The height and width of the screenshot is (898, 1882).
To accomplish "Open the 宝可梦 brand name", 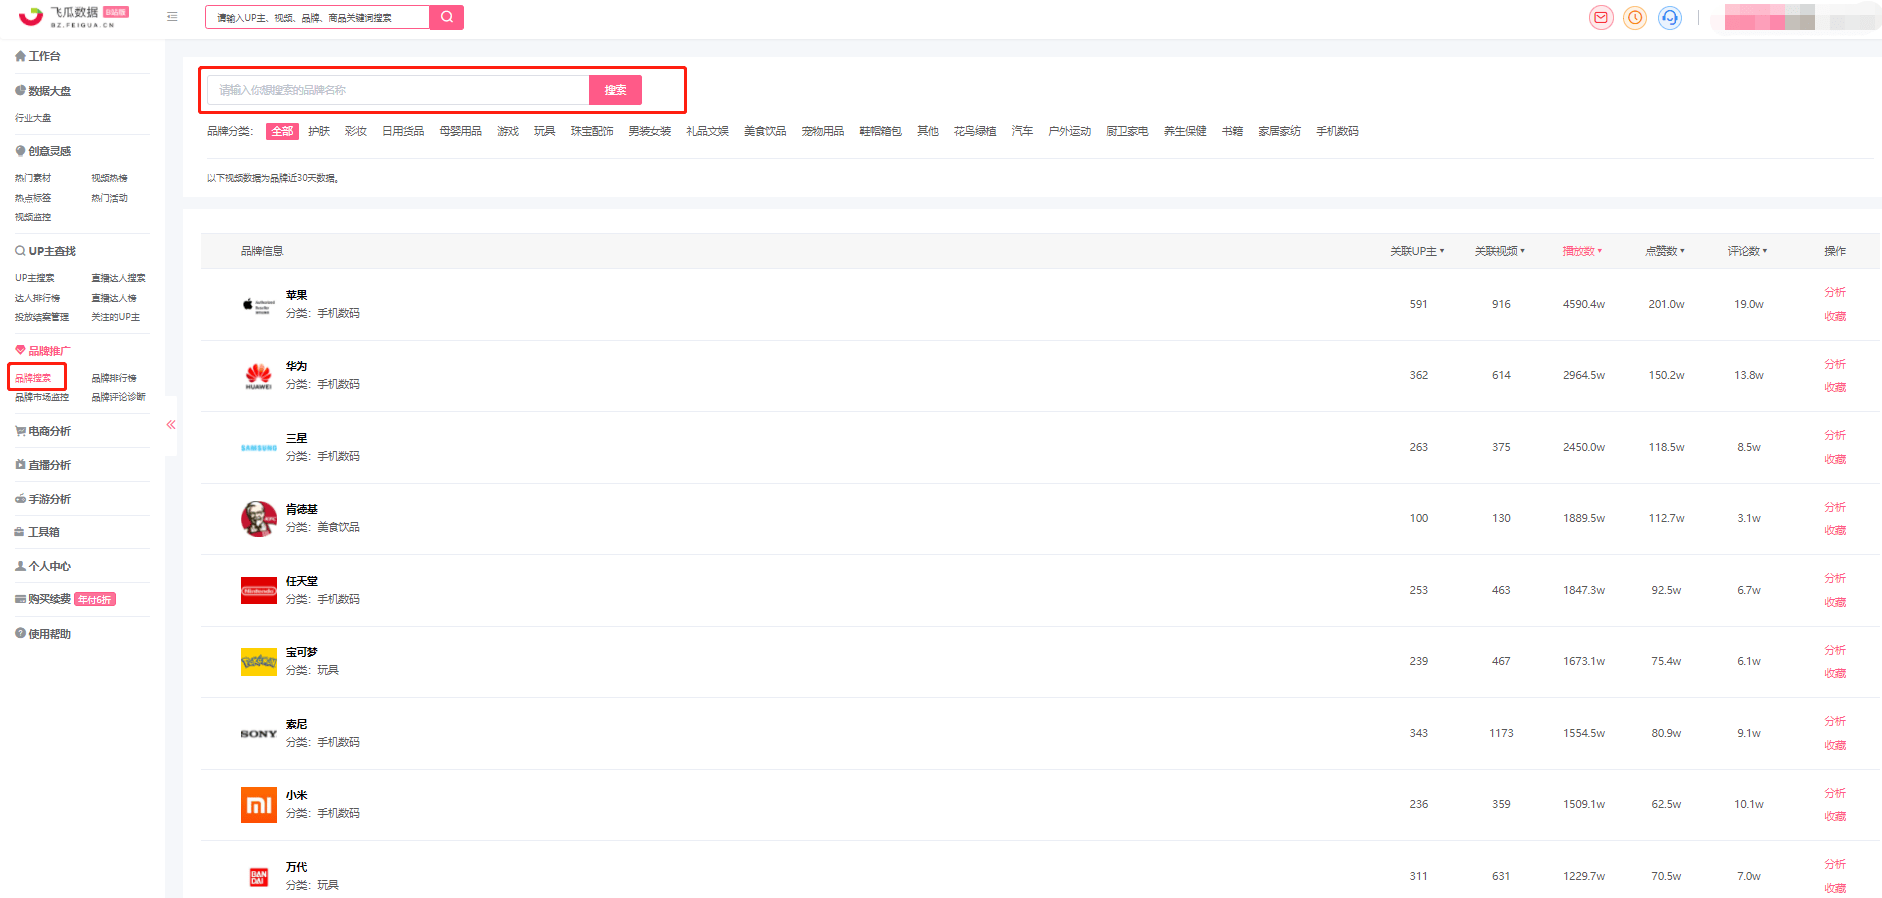I will point(302,652).
